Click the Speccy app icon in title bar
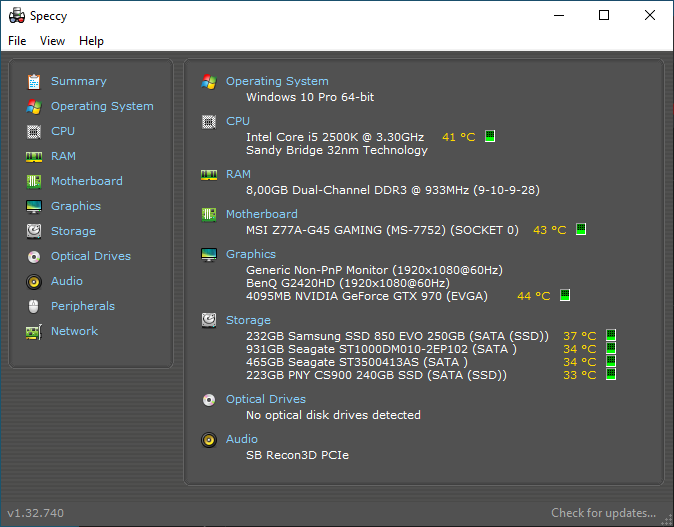This screenshot has width=674, height=527. coord(17,15)
